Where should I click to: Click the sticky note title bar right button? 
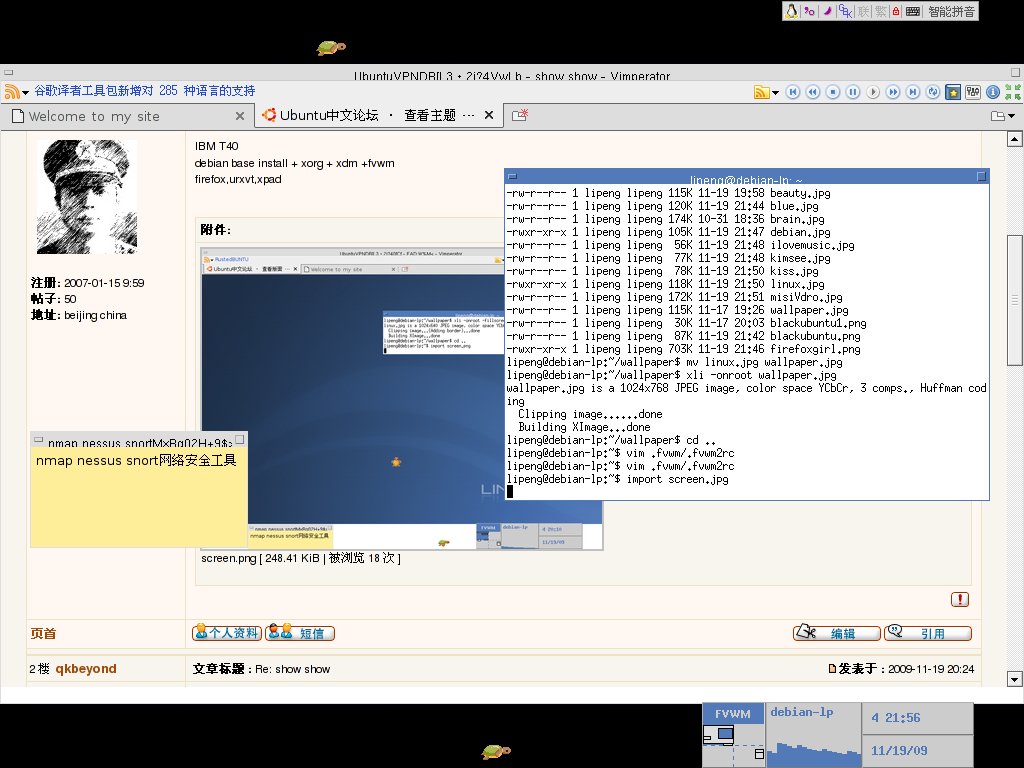tap(240, 440)
